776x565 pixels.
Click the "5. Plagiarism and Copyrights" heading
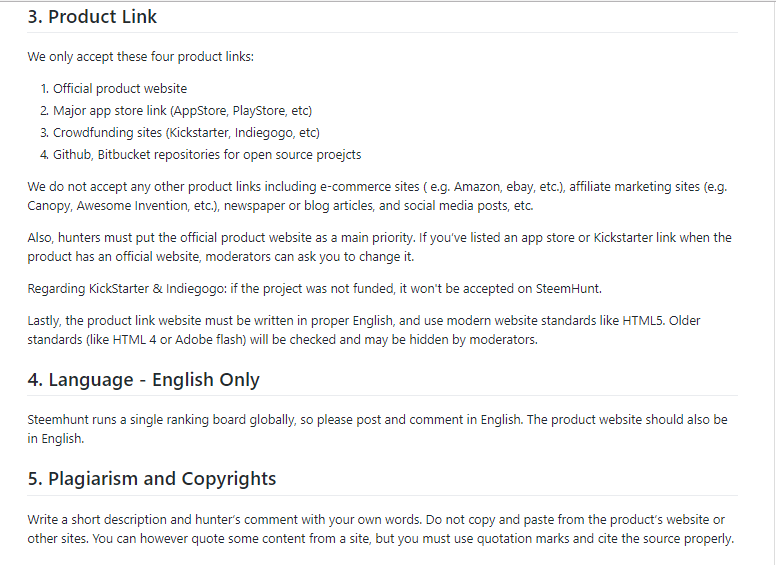pos(152,478)
